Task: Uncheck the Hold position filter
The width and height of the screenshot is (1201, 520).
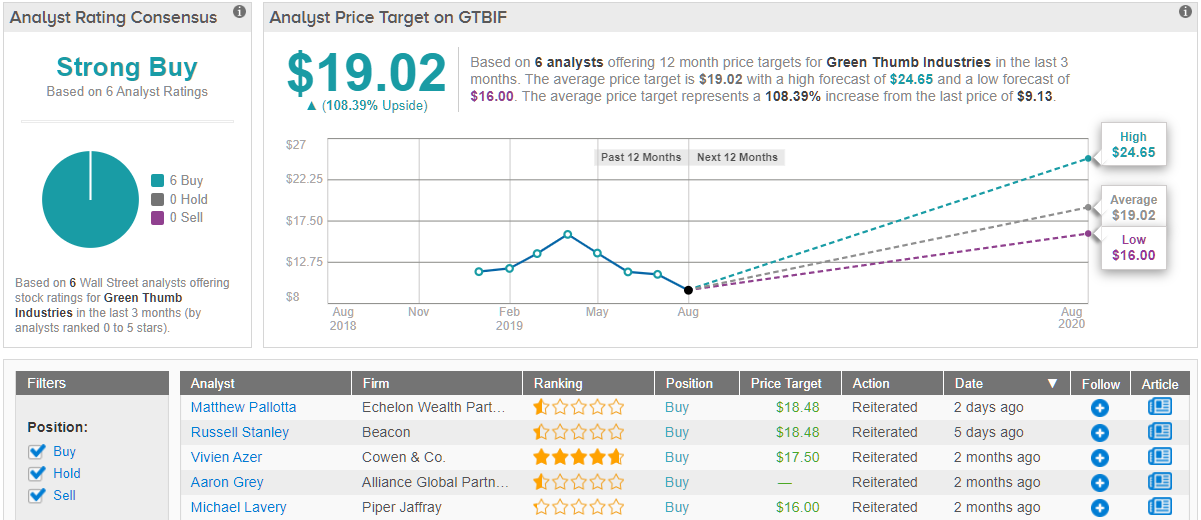Action: 38,474
